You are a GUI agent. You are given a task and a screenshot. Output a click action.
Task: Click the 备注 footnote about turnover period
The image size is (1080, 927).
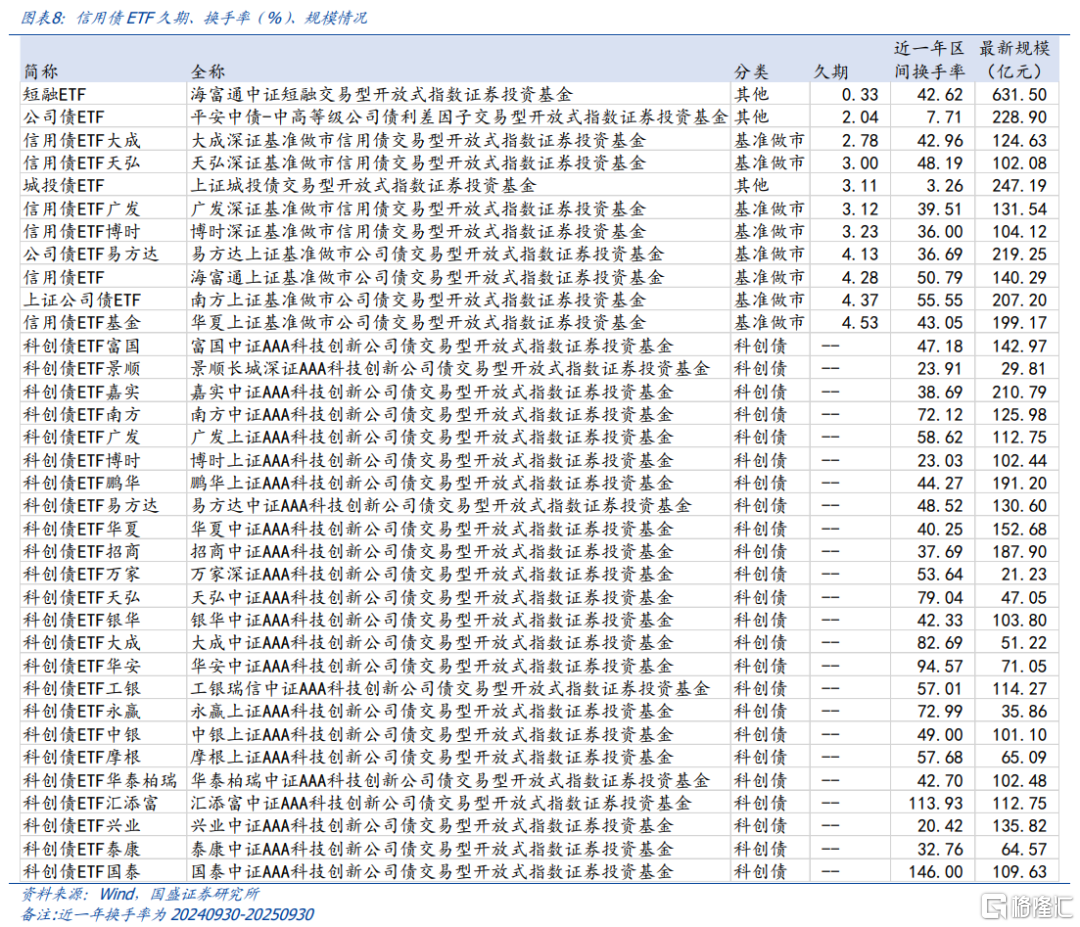(x=167, y=914)
